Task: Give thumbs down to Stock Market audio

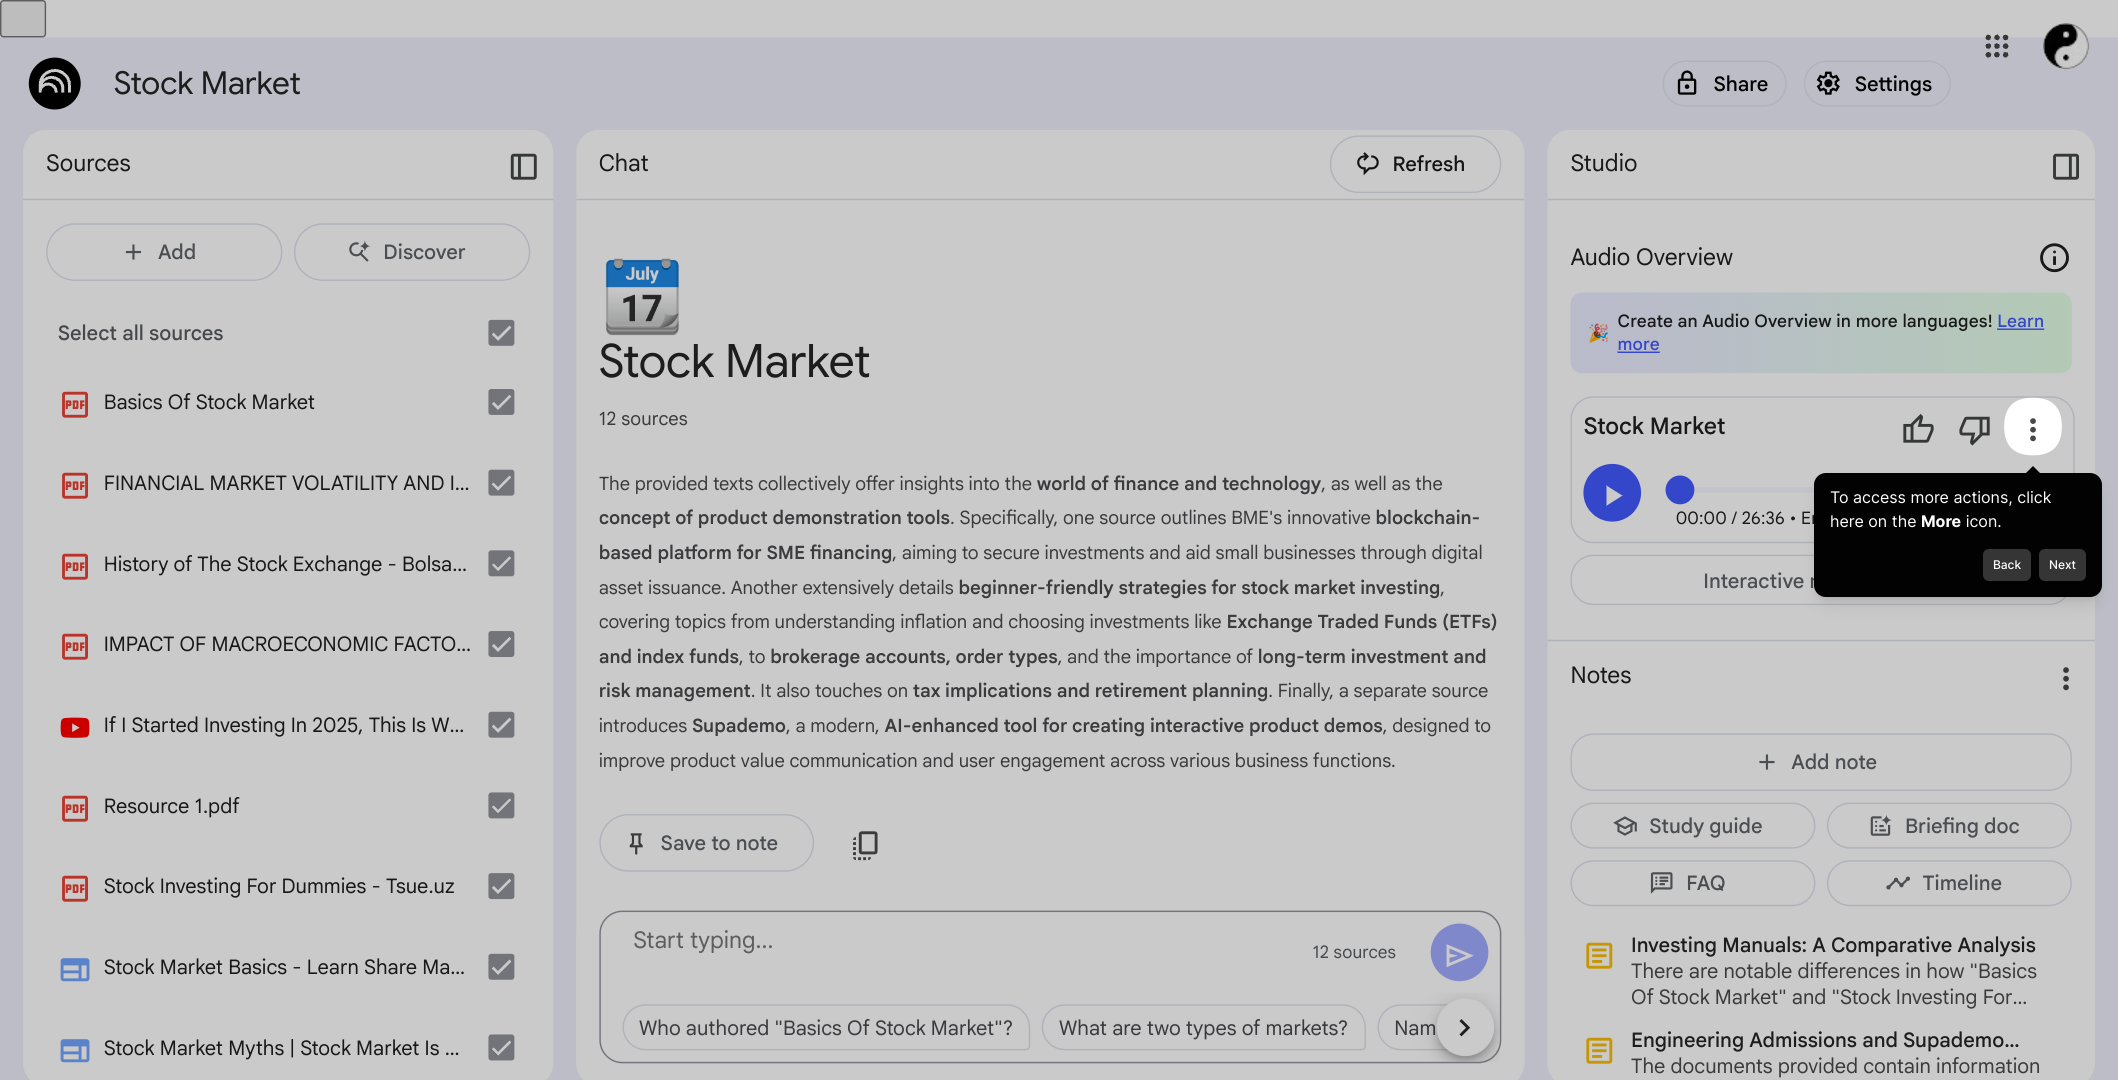Action: tap(1974, 428)
